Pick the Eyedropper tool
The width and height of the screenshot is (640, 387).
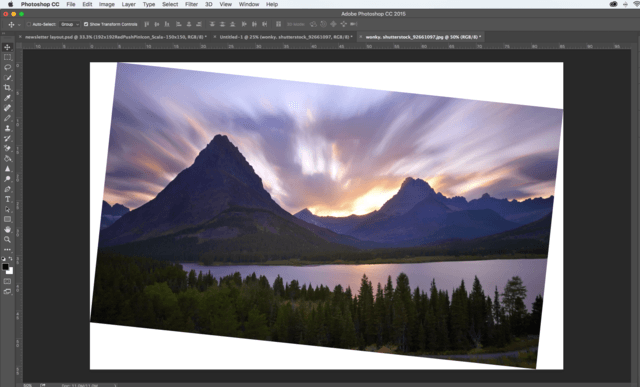[x=7, y=98]
